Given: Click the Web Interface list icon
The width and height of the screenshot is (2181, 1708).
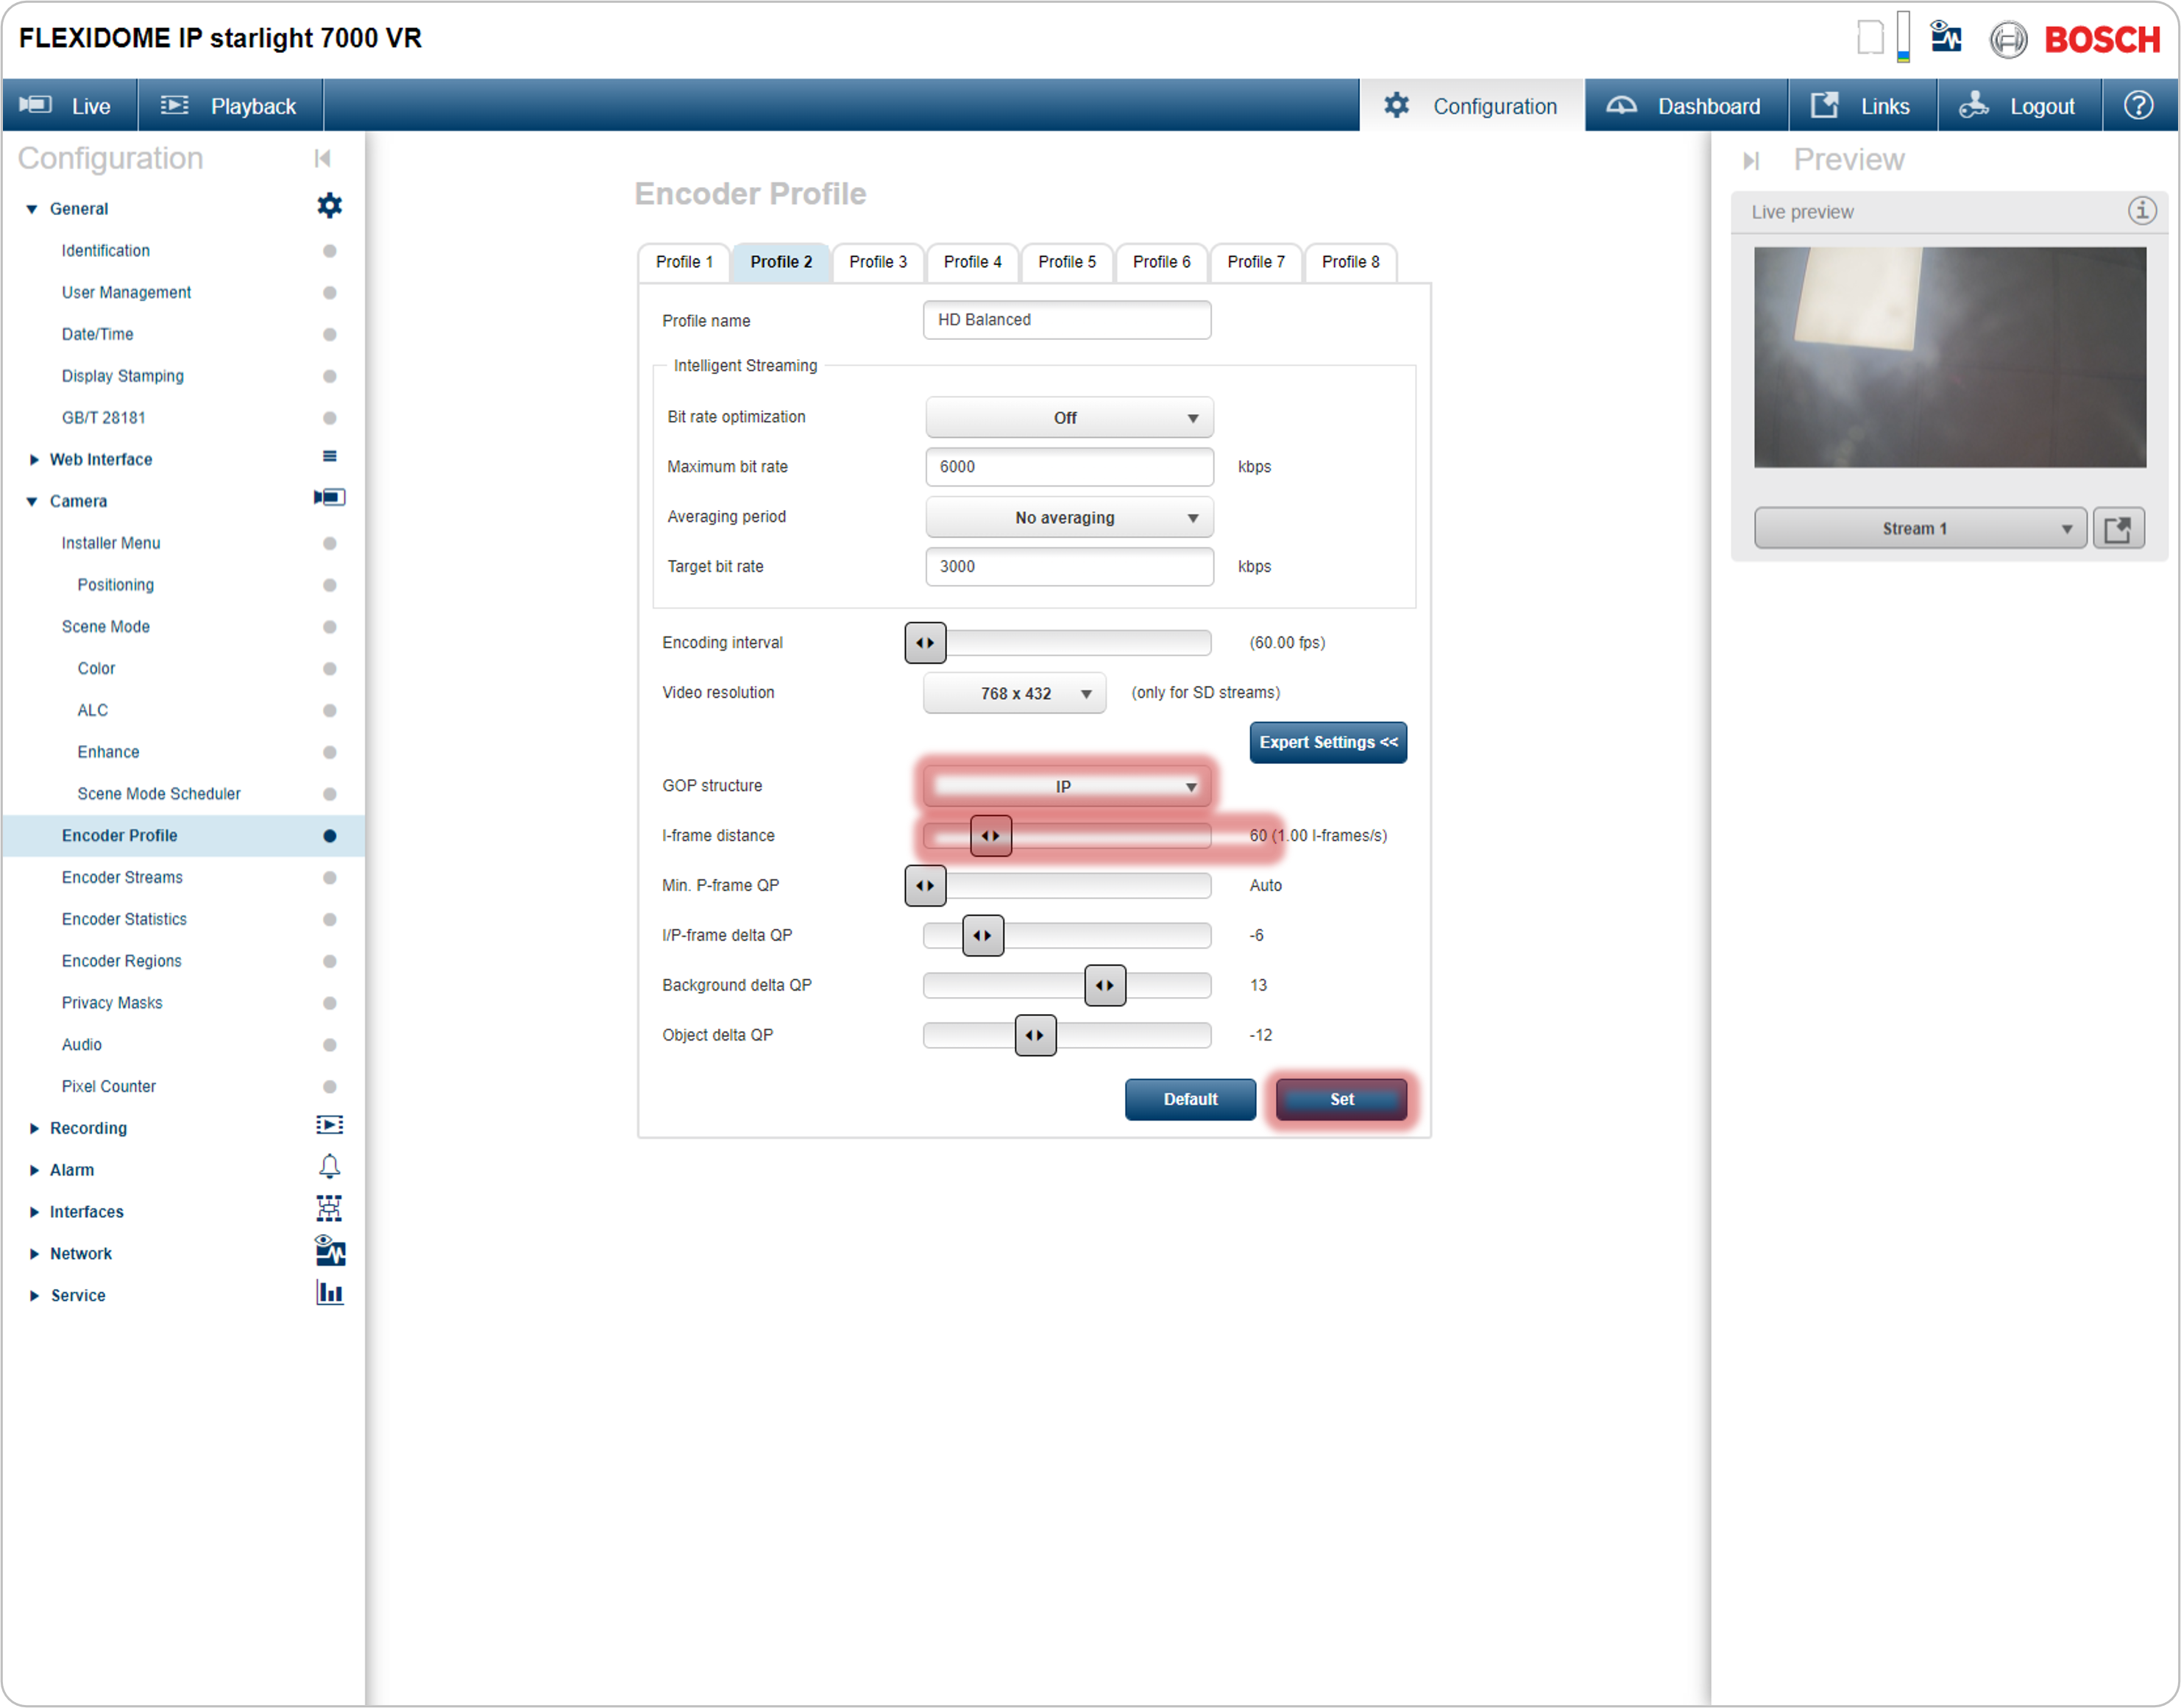Looking at the screenshot, I should (329, 457).
